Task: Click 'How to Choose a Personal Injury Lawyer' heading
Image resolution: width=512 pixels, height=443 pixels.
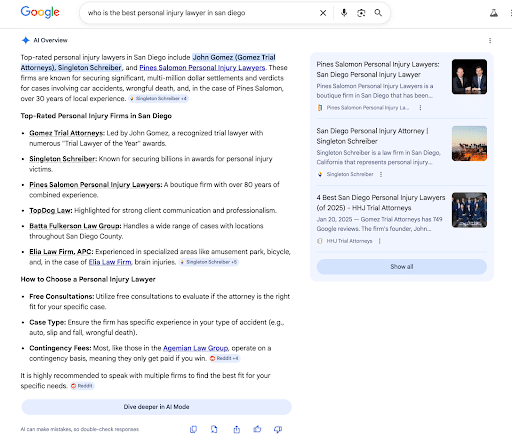Action: click(88, 279)
